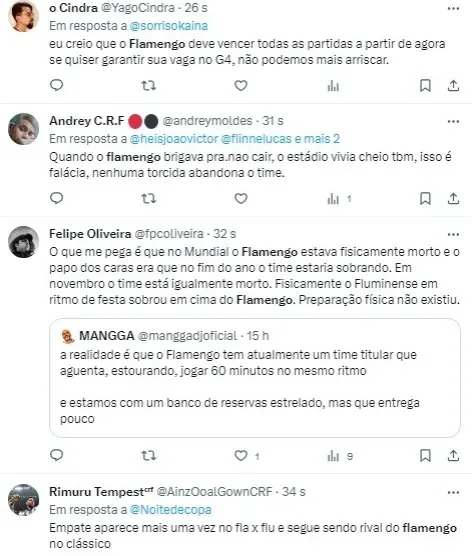The height and width of the screenshot is (556, 472).
Task: Open more options for Felipe Oliveira's tweet
Action: (x=453, y=234)
